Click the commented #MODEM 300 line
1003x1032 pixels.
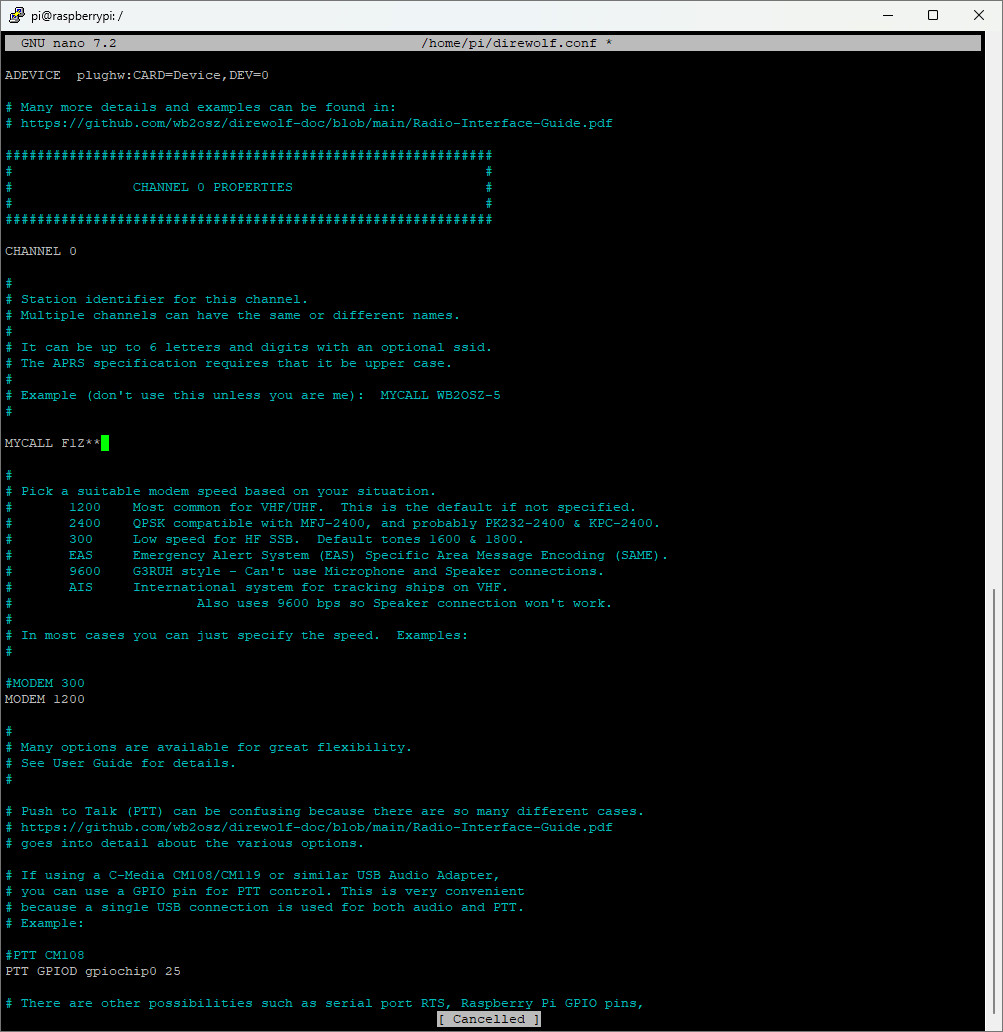tap(45, 683)
